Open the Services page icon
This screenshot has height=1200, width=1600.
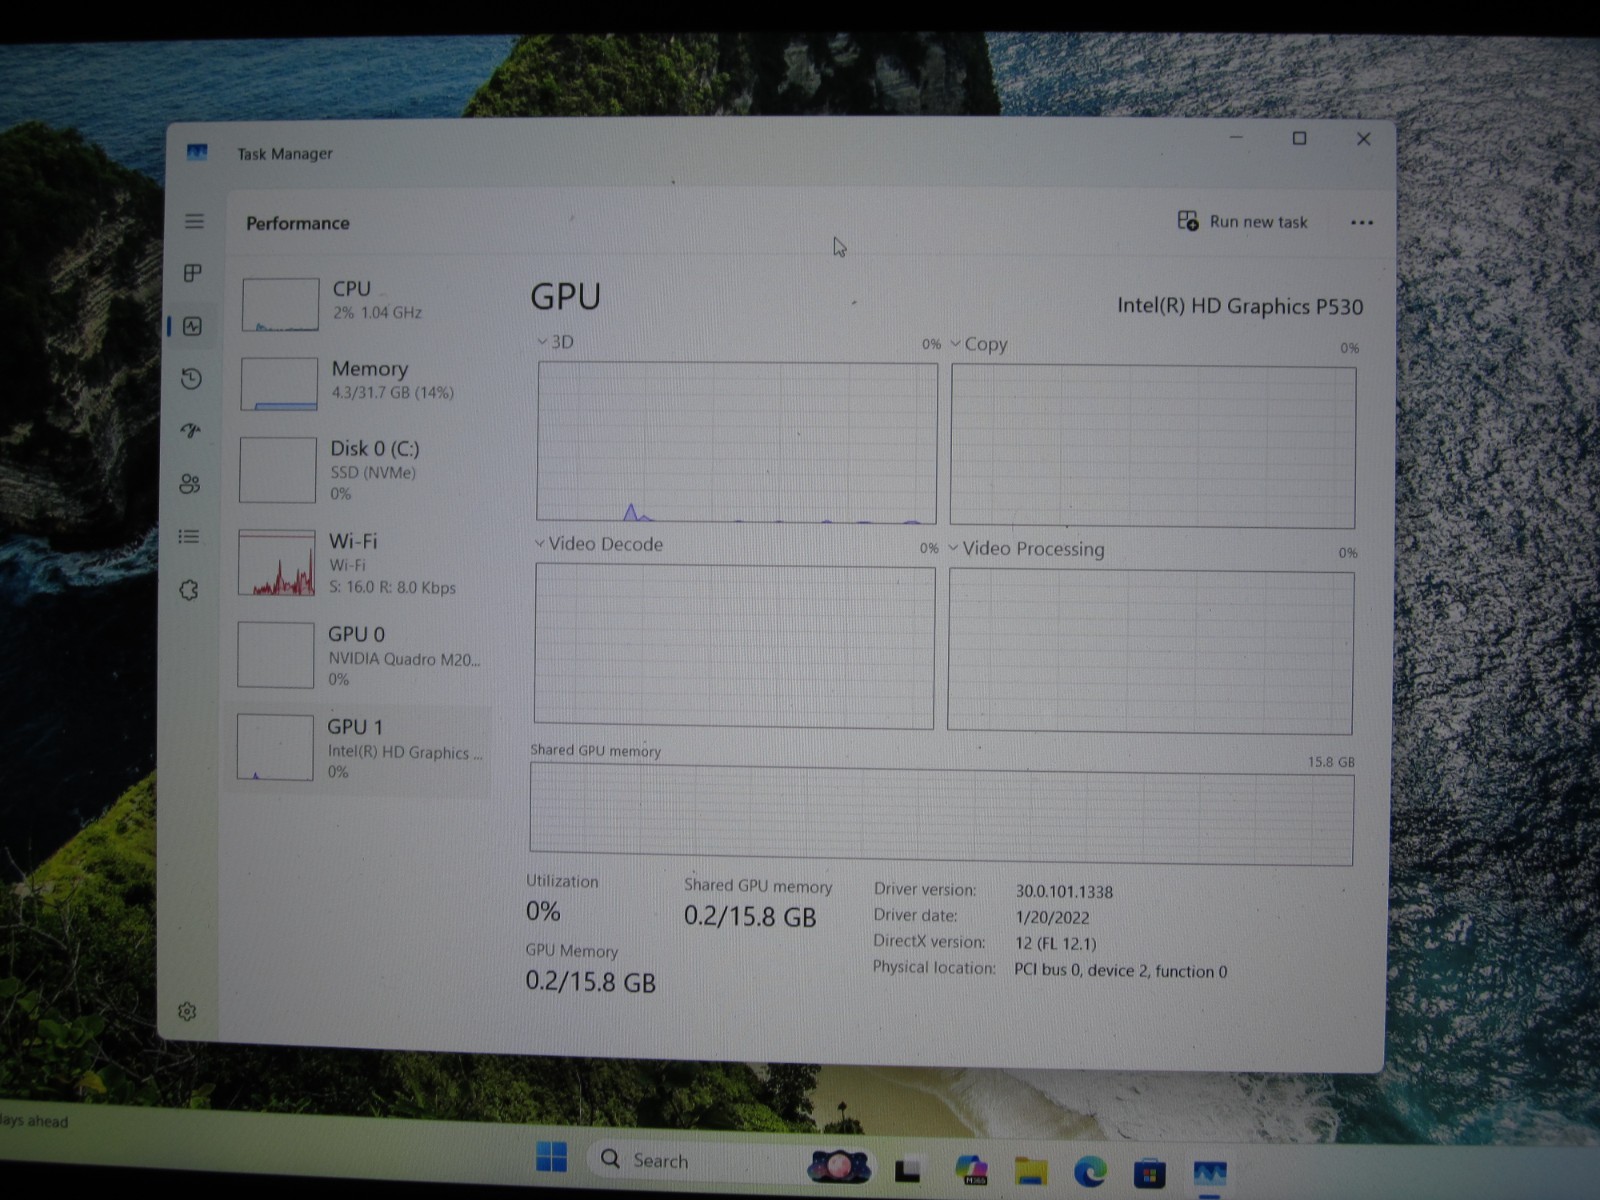point(189,590)
